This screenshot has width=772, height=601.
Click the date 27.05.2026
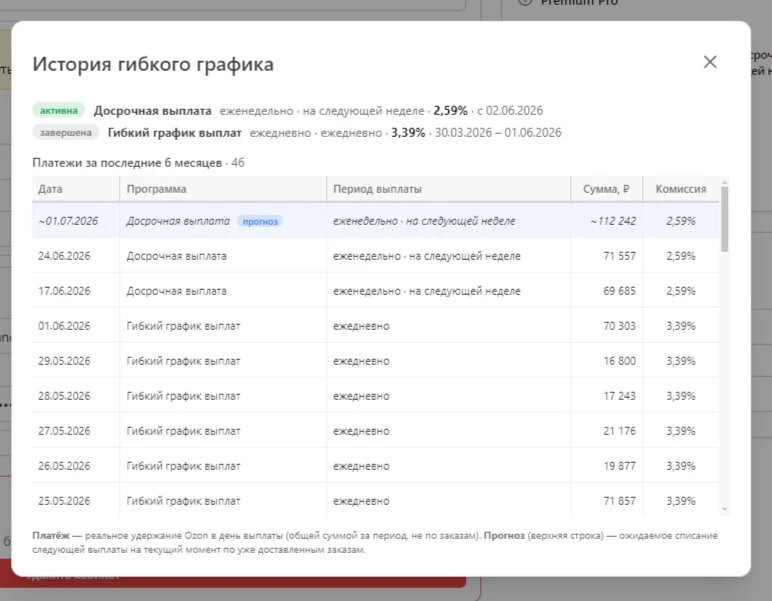(x=64, y=431)
